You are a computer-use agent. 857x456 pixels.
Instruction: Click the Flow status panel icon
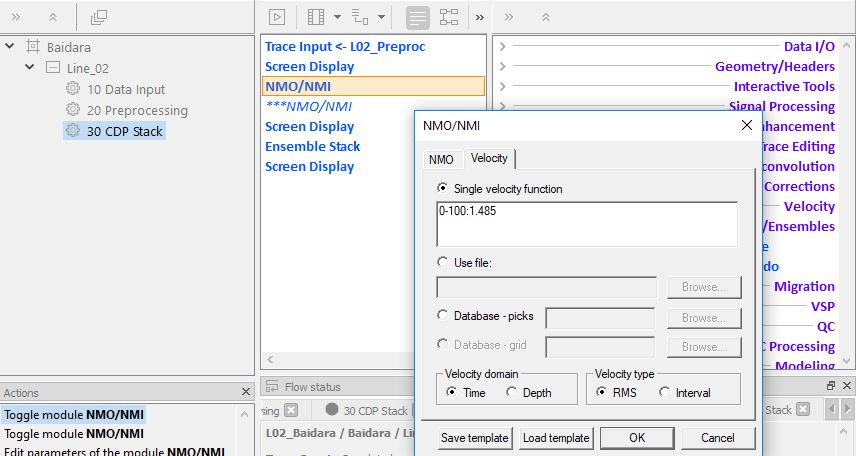[x=272, y=386]
